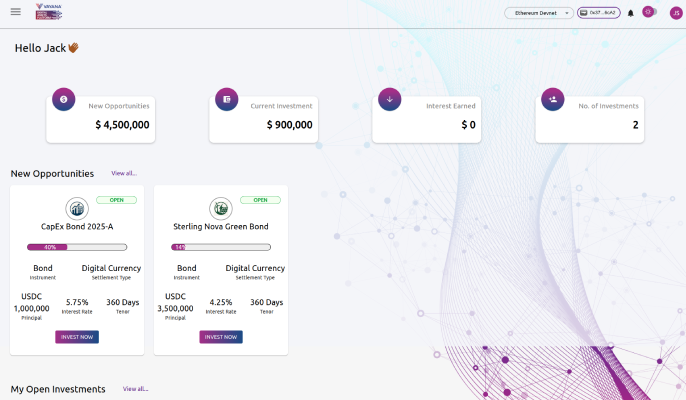The image size is (686, 400).
Task: Click the 0x37 wallet address chip
Action: tap(598, 13)
